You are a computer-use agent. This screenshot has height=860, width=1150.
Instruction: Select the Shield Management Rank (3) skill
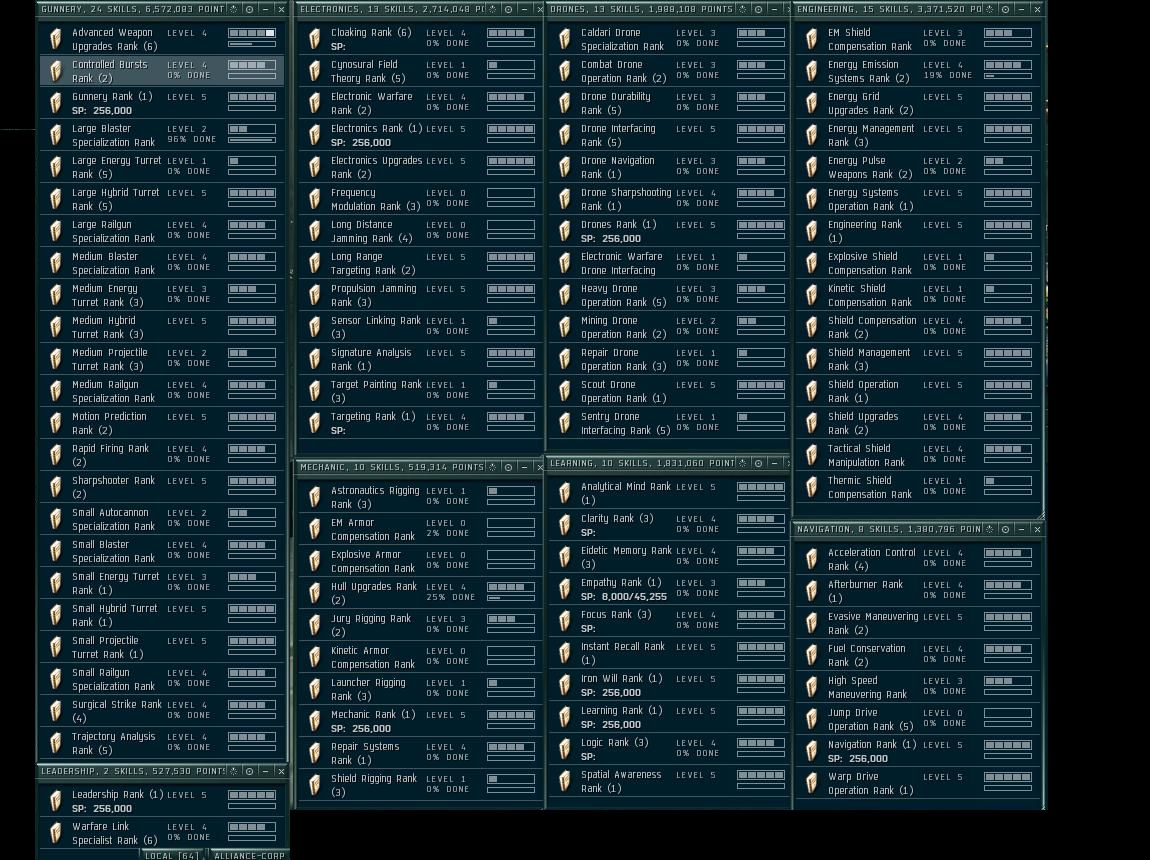(x=869, y=359)
